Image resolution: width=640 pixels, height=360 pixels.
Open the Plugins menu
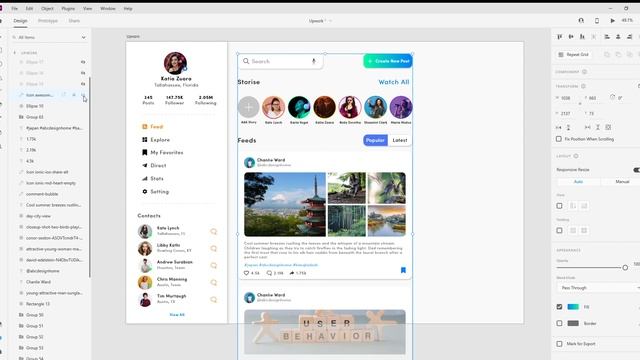point(68,8)
